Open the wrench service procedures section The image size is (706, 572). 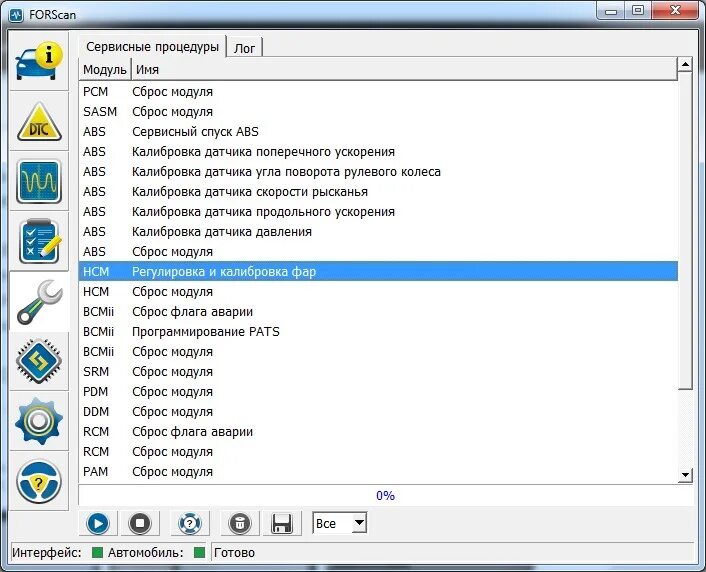tap(39, 302)
